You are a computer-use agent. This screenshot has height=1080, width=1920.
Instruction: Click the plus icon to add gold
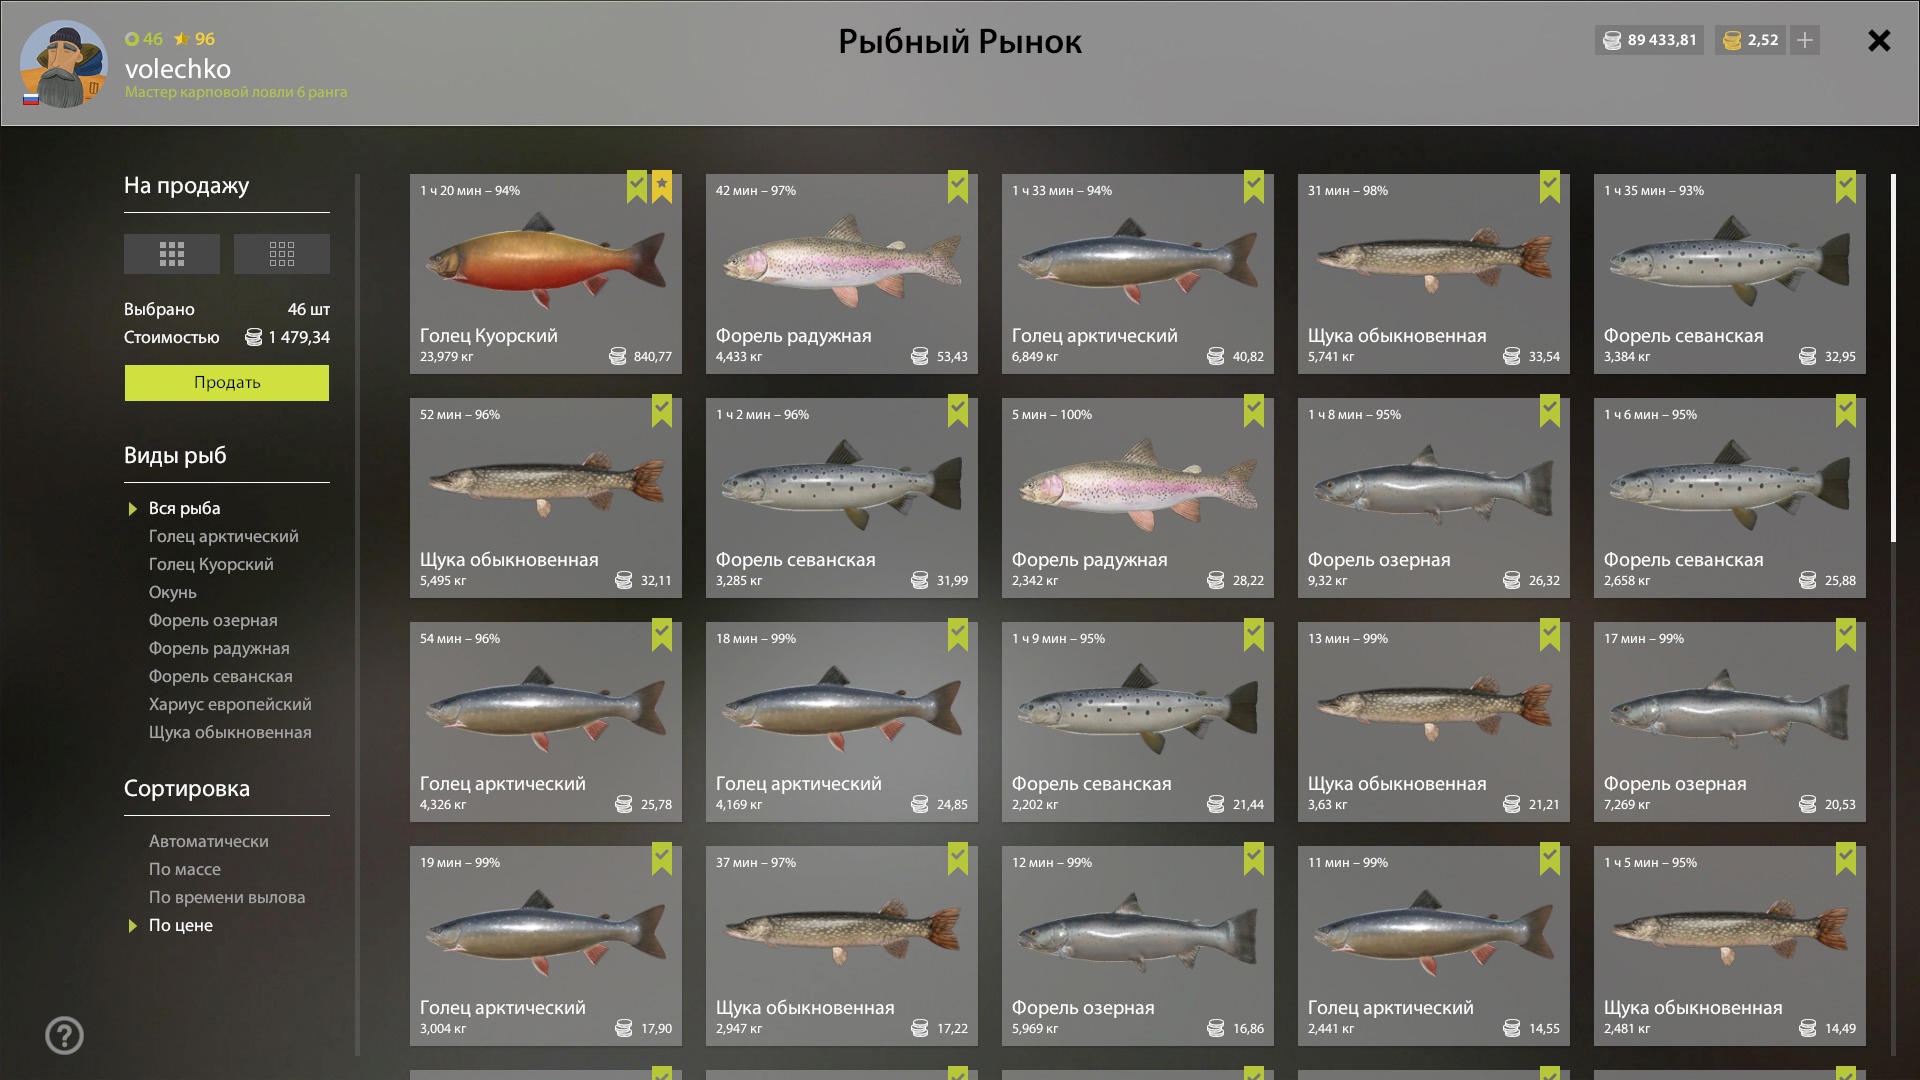1805,40
